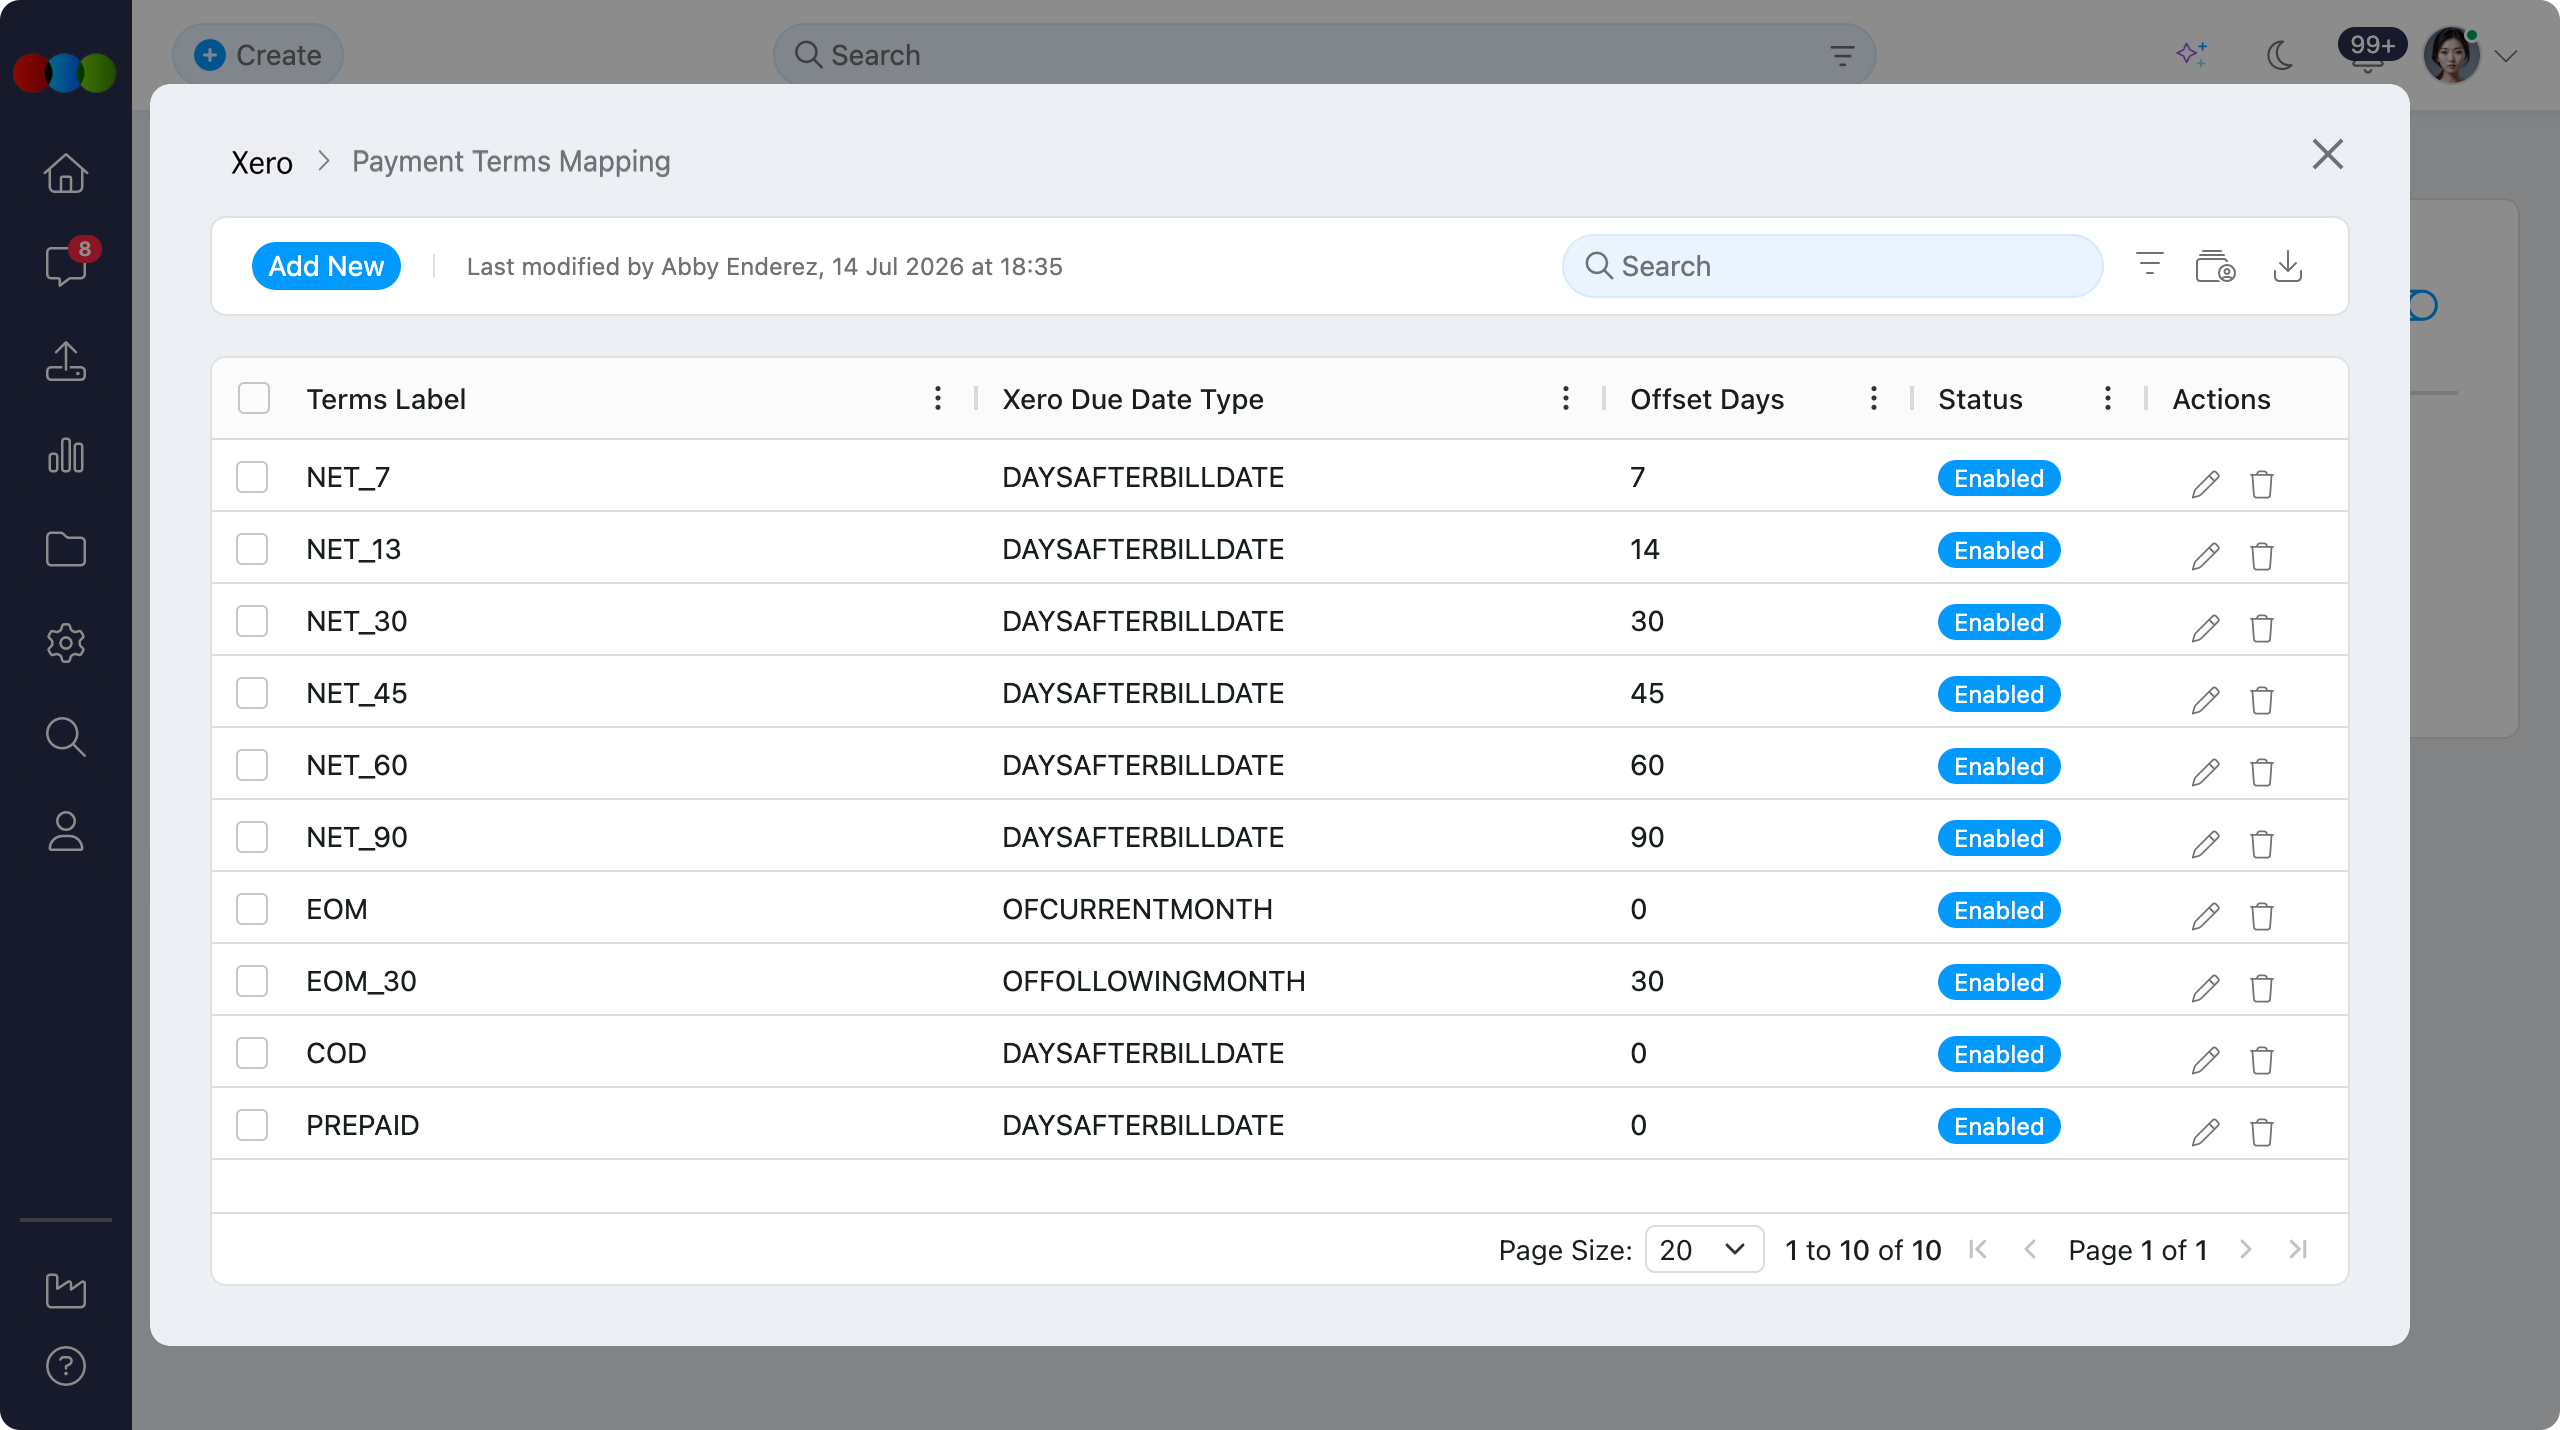Open messages with the 8 badge
Viewport: 2560px width, 1430px height.
point(66,265)
